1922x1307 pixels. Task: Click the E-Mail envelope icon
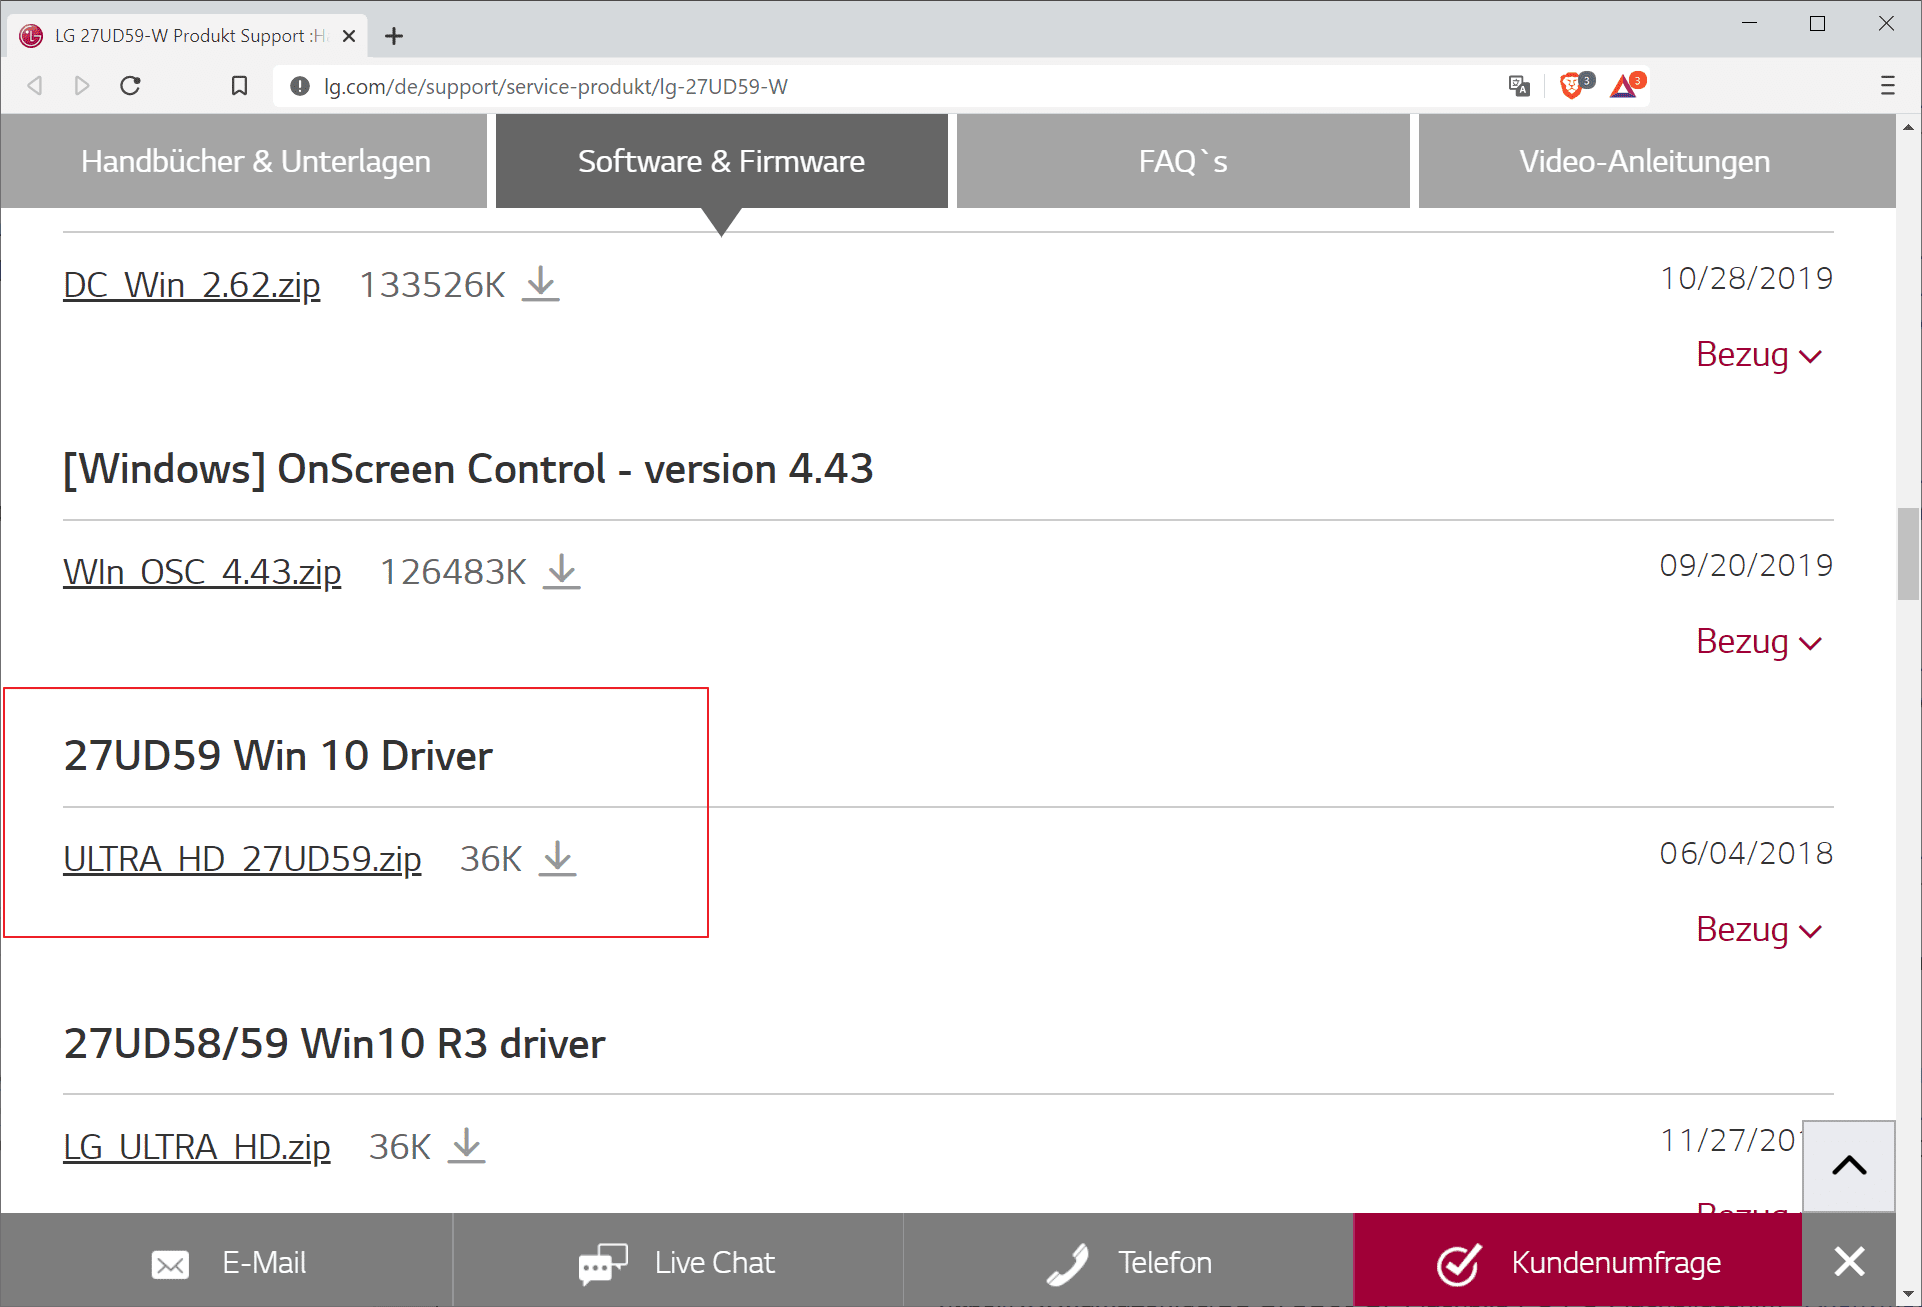(x=170, y=1264)
